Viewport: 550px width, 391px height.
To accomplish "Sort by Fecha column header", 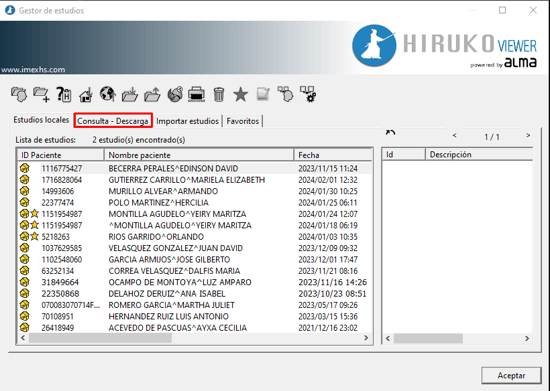I will coord(333,155).
